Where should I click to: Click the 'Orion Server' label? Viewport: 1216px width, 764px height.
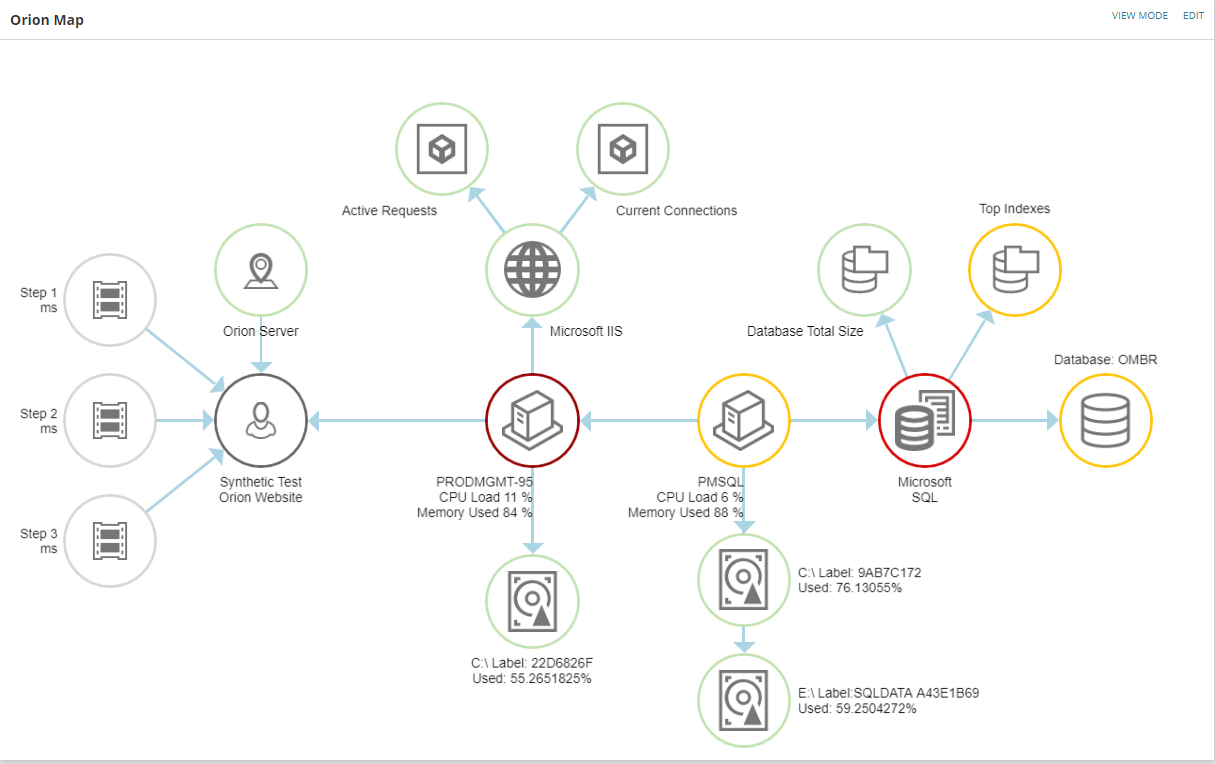[x=261, y=331]
